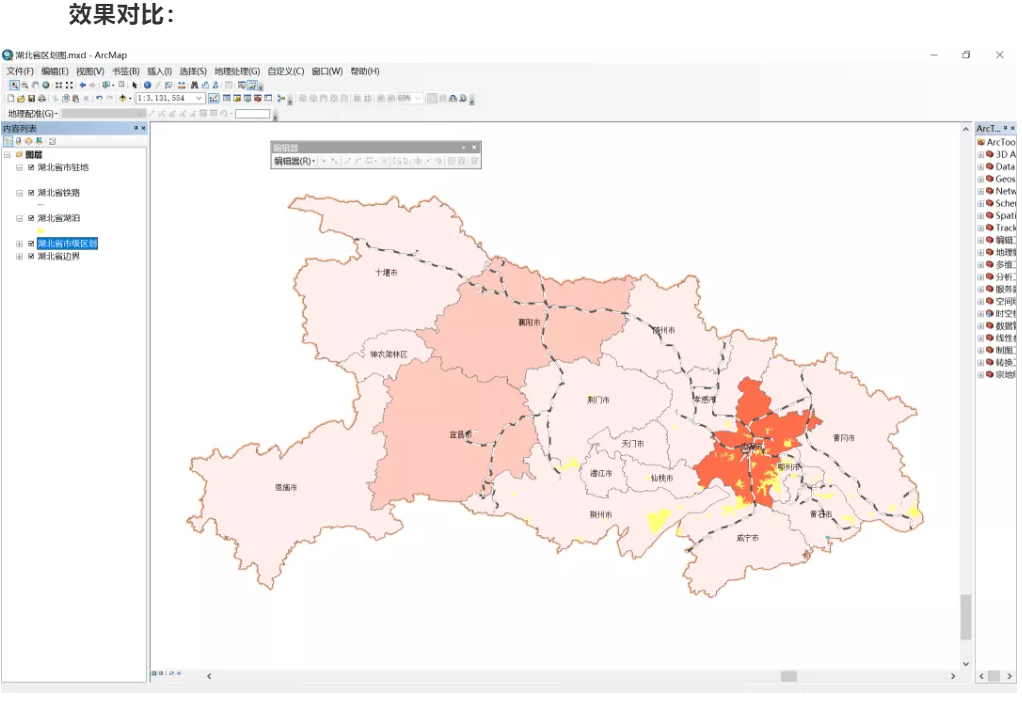
Task: Choose the Select Elements arrow tool
Action: pyautogui.click(x=135, y=85)
